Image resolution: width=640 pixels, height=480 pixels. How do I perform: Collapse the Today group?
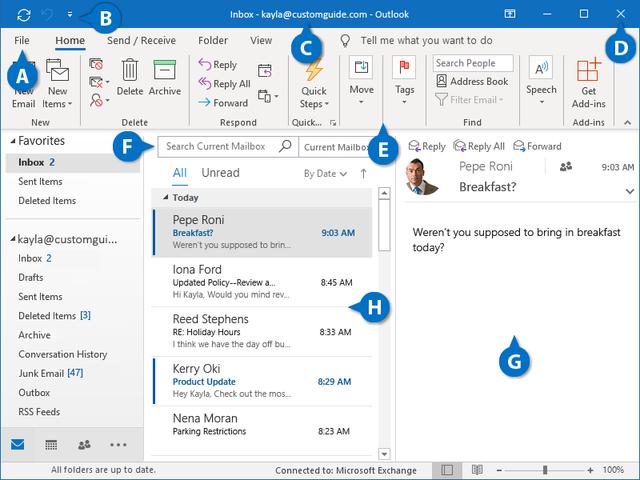point(165,198)
